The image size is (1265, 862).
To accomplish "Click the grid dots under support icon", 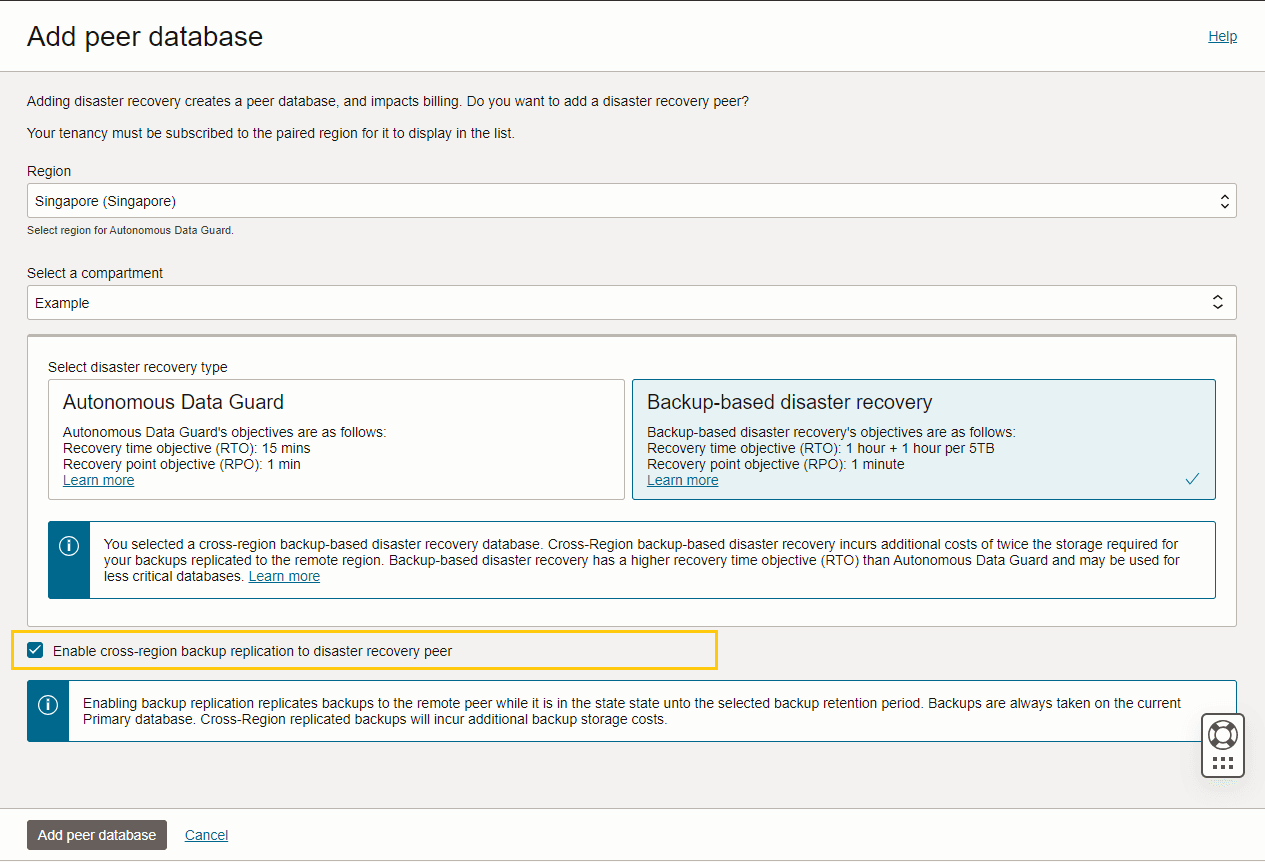I will 1222,763.
